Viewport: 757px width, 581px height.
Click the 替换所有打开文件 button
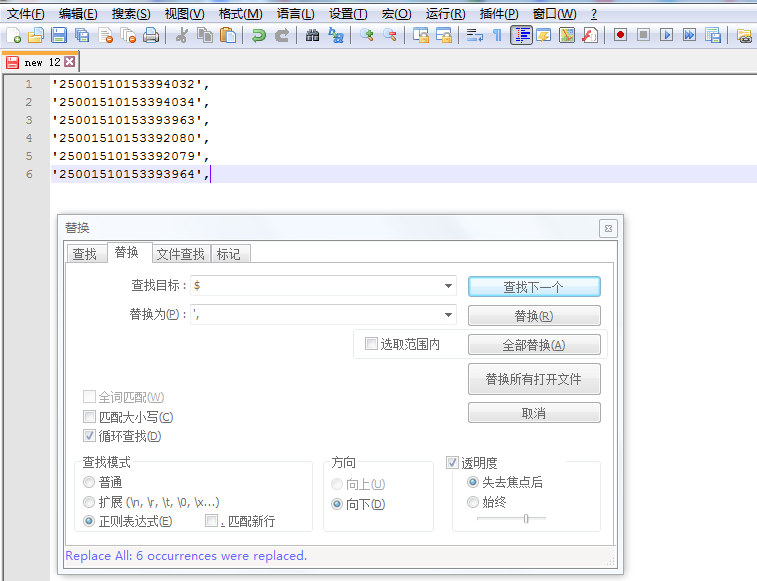tap(534, 379)
